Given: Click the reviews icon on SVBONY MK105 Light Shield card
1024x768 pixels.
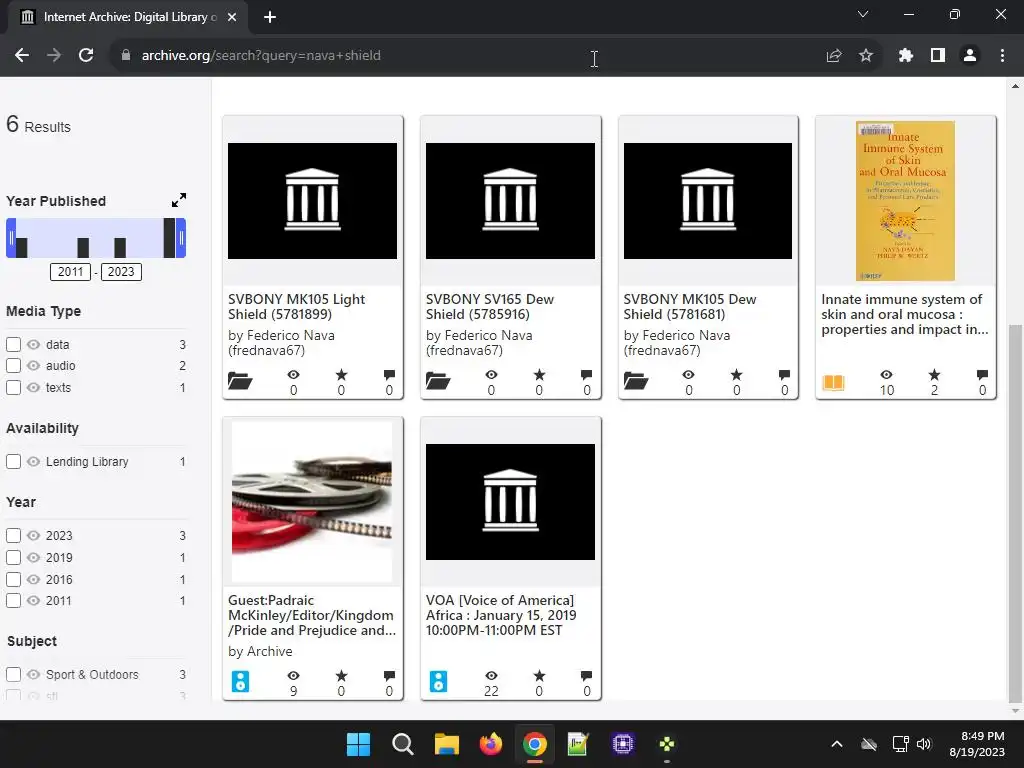Looking at the screenshot, I should click(389, 374).
